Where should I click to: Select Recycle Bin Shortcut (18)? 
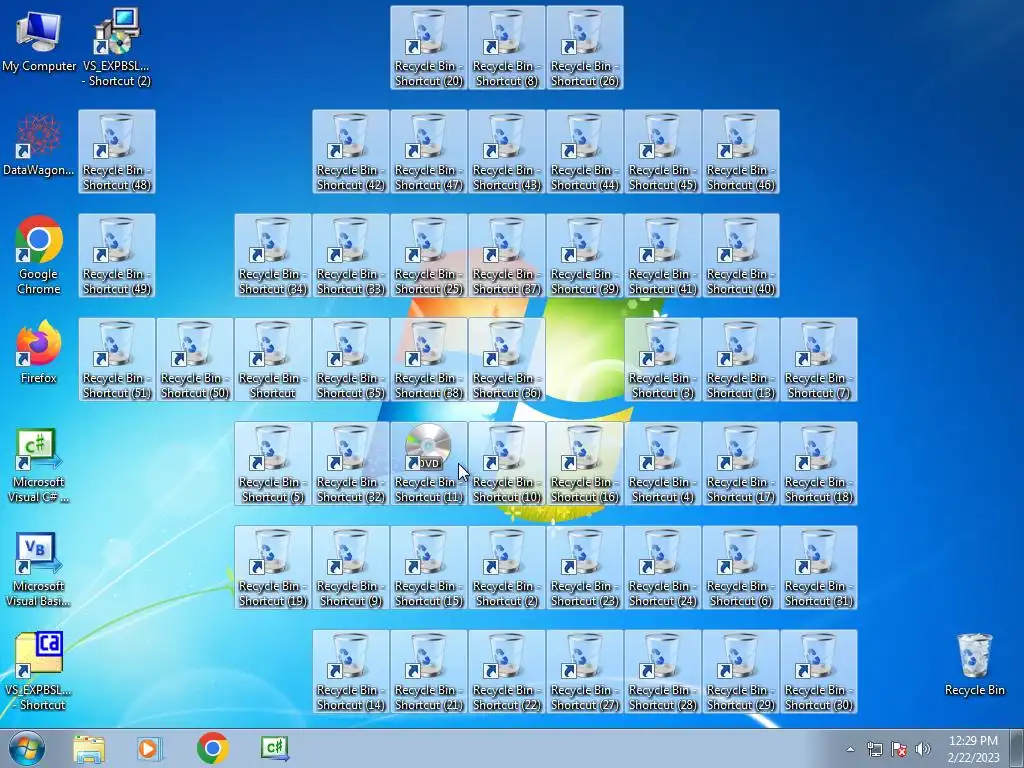click(x=818, y=464)
